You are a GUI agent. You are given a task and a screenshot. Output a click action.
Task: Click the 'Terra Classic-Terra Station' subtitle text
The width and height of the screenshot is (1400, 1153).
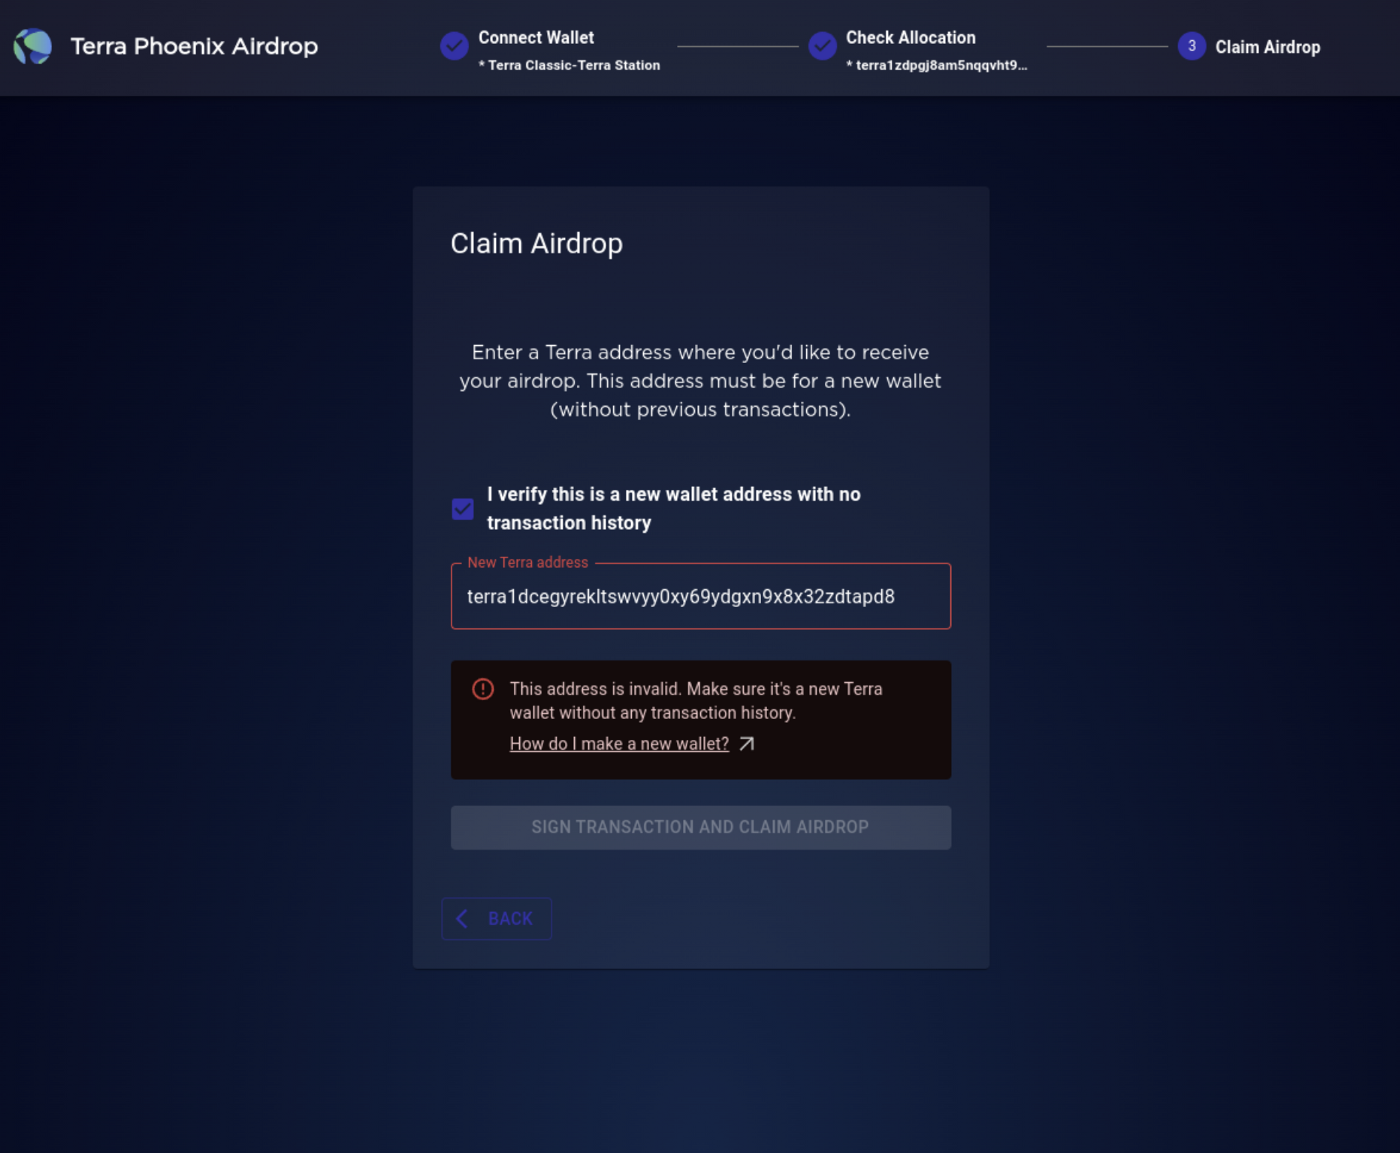point(569,65)
